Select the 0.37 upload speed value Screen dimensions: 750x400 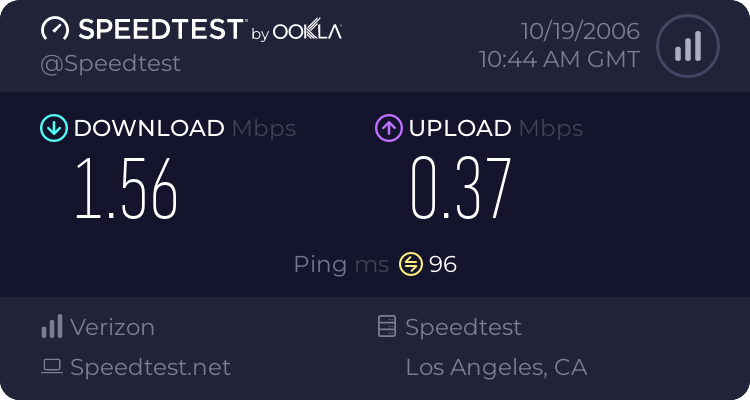click(x=461, y=187)
